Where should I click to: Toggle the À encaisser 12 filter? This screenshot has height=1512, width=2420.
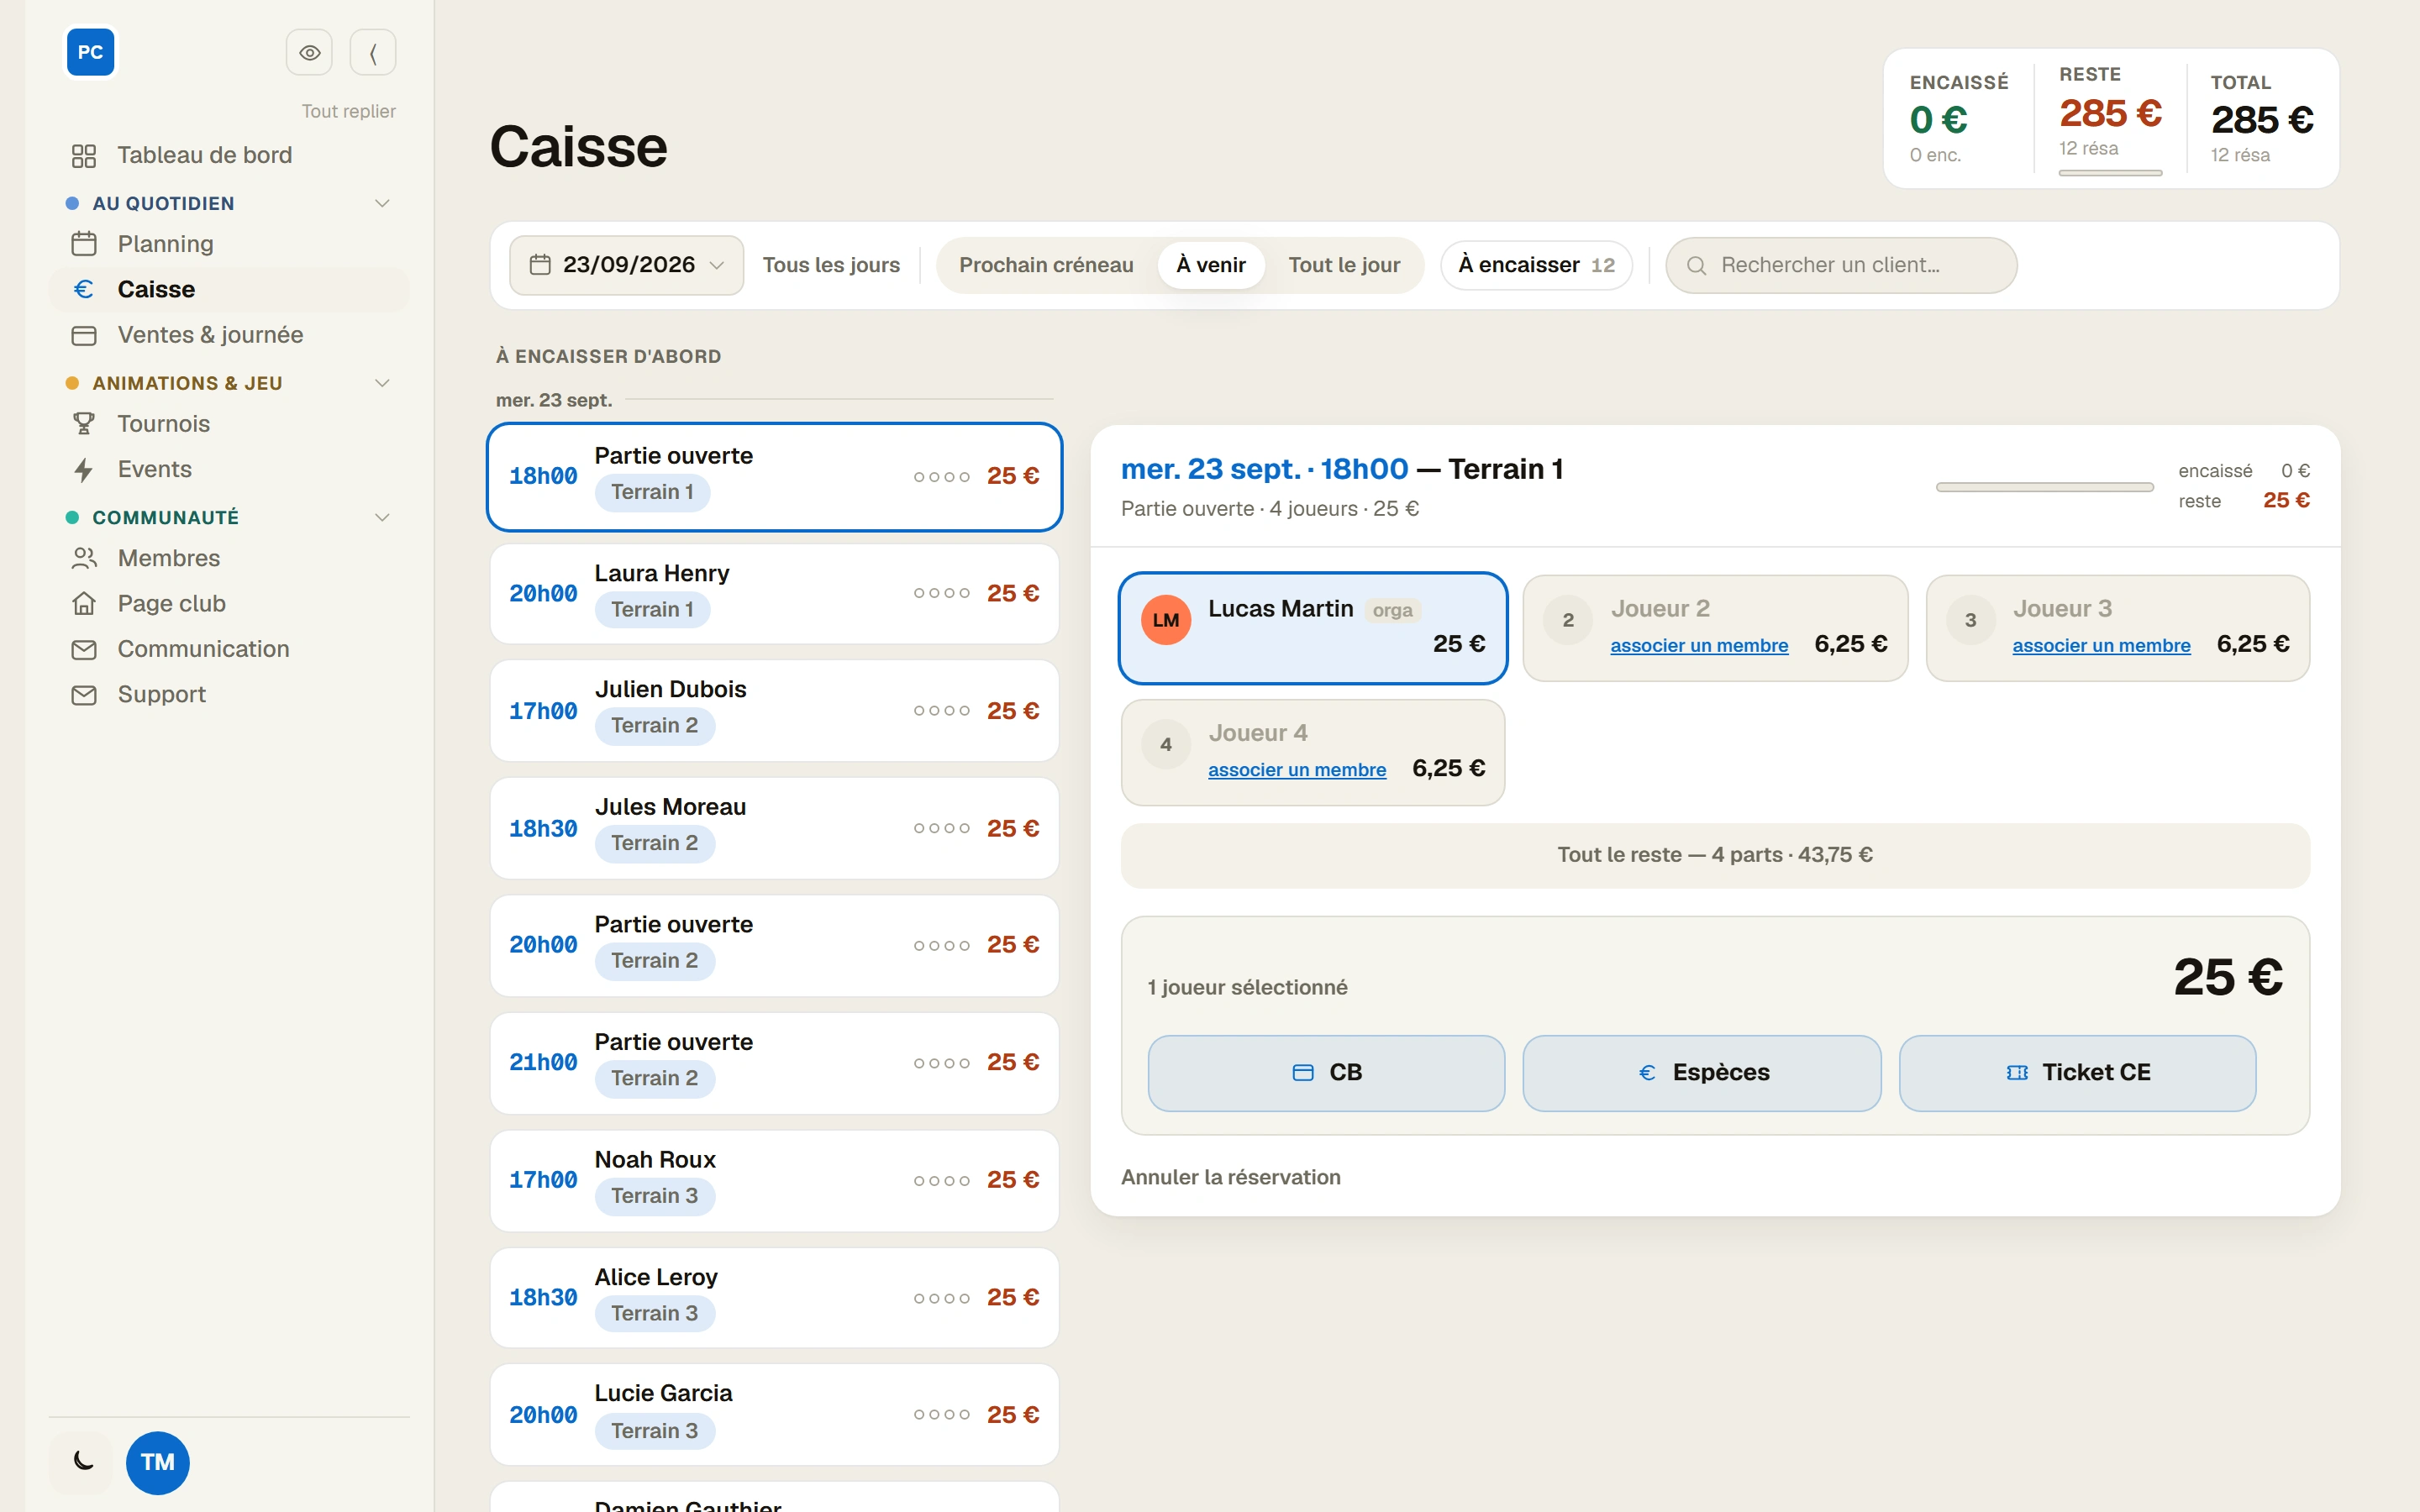pos(1536,265)
